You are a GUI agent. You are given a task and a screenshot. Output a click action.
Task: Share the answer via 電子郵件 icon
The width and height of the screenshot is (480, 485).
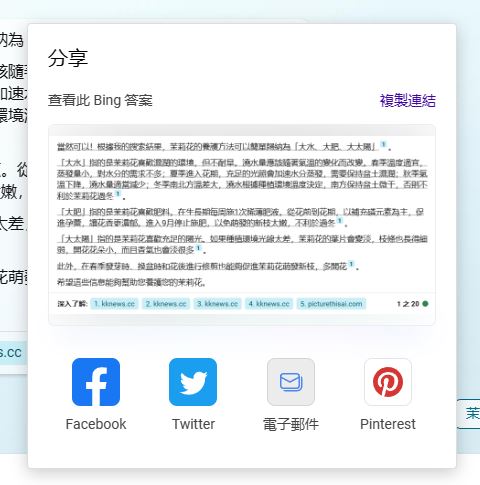point(291,382)
